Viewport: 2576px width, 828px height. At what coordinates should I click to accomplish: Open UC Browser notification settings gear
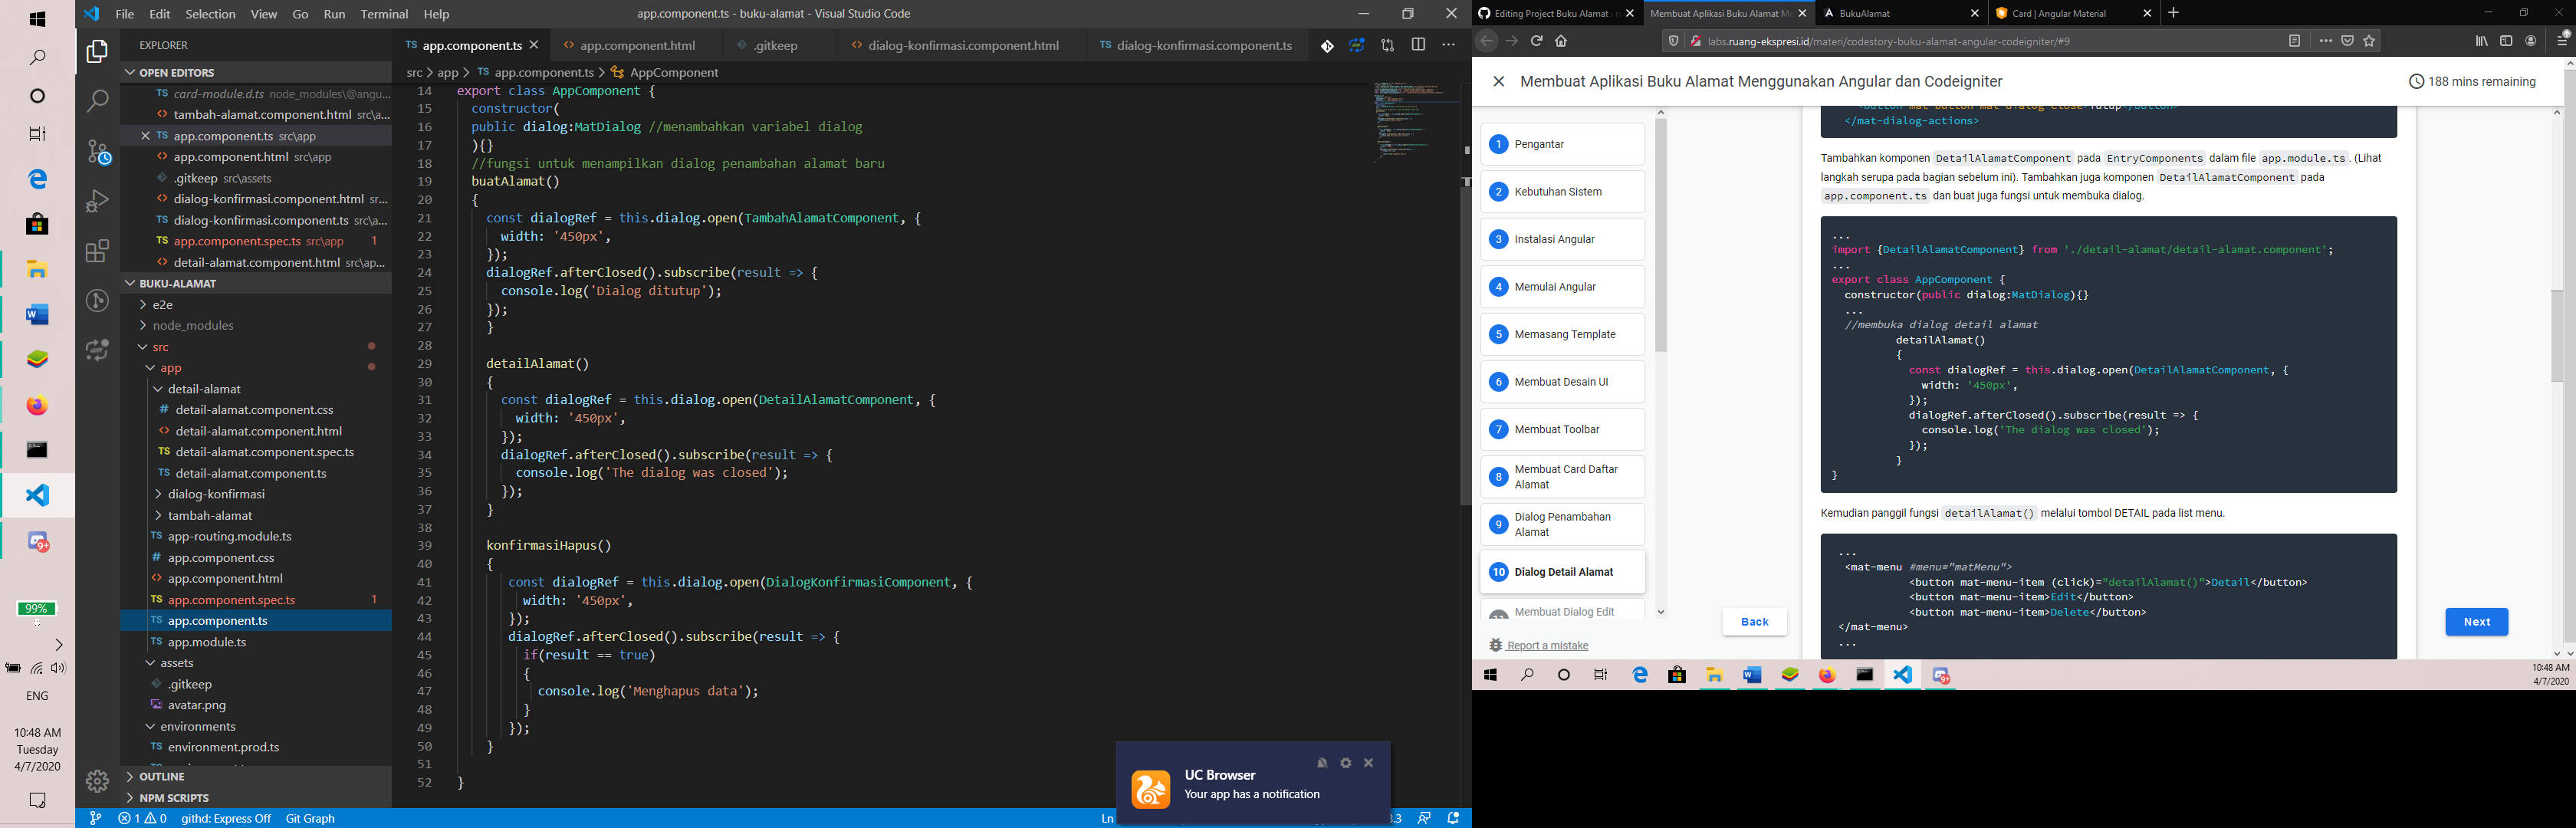pos(1346,763)
